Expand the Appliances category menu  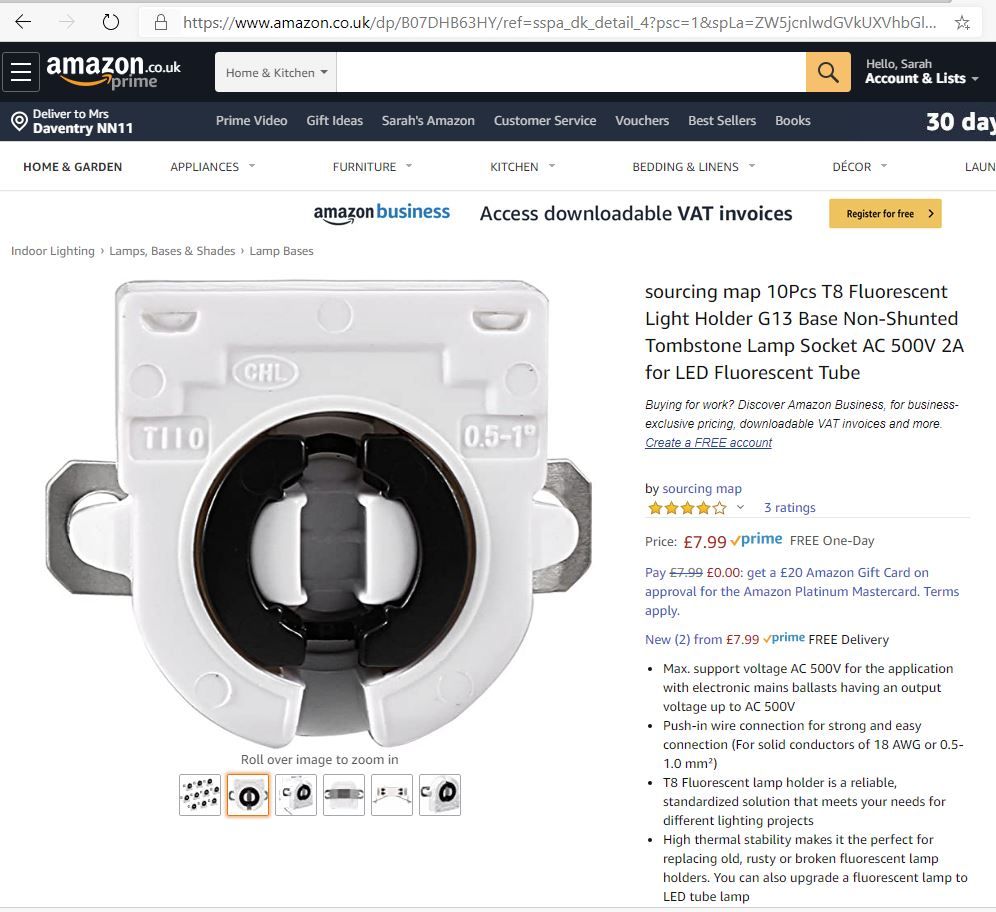coord(213,166)
